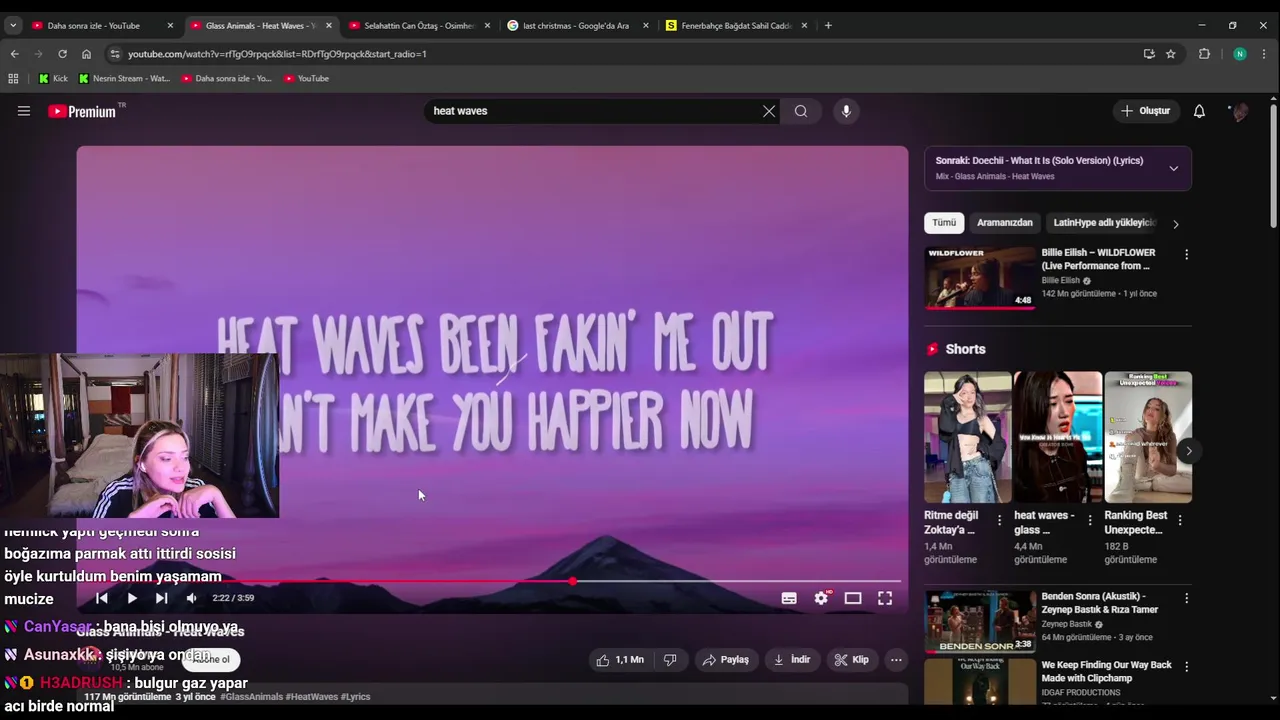Screen dimensions: 1280x720
Task: Reload the current page
Action: point(62,54)
